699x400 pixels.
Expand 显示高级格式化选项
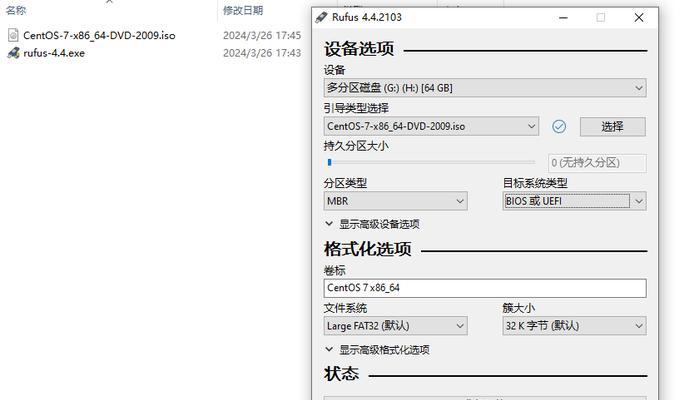[x=377, y=350]
